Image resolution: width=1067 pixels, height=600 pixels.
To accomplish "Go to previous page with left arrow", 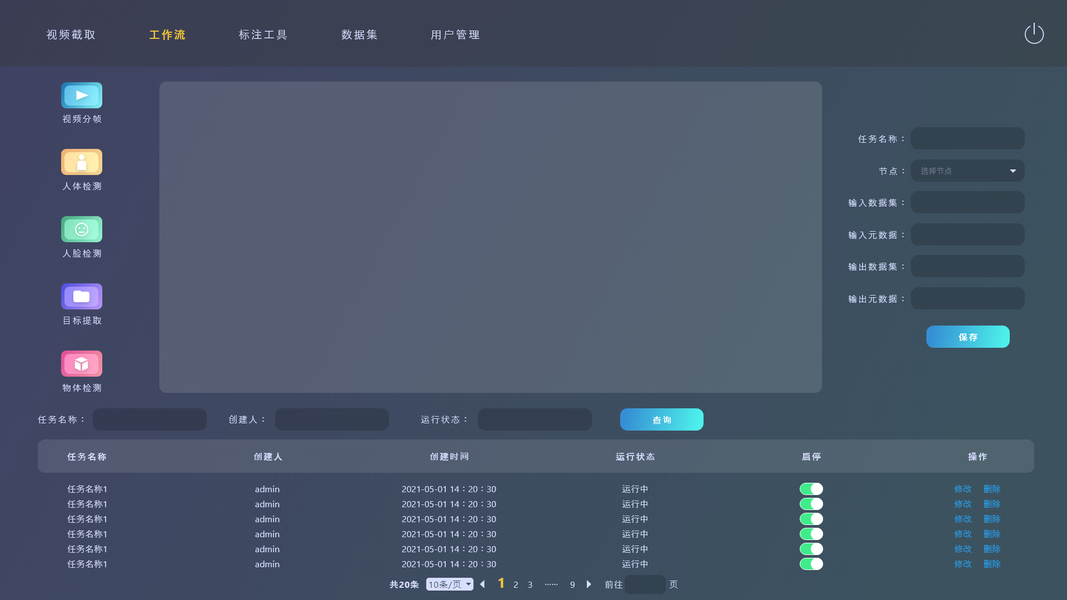I will coord(482,584).
